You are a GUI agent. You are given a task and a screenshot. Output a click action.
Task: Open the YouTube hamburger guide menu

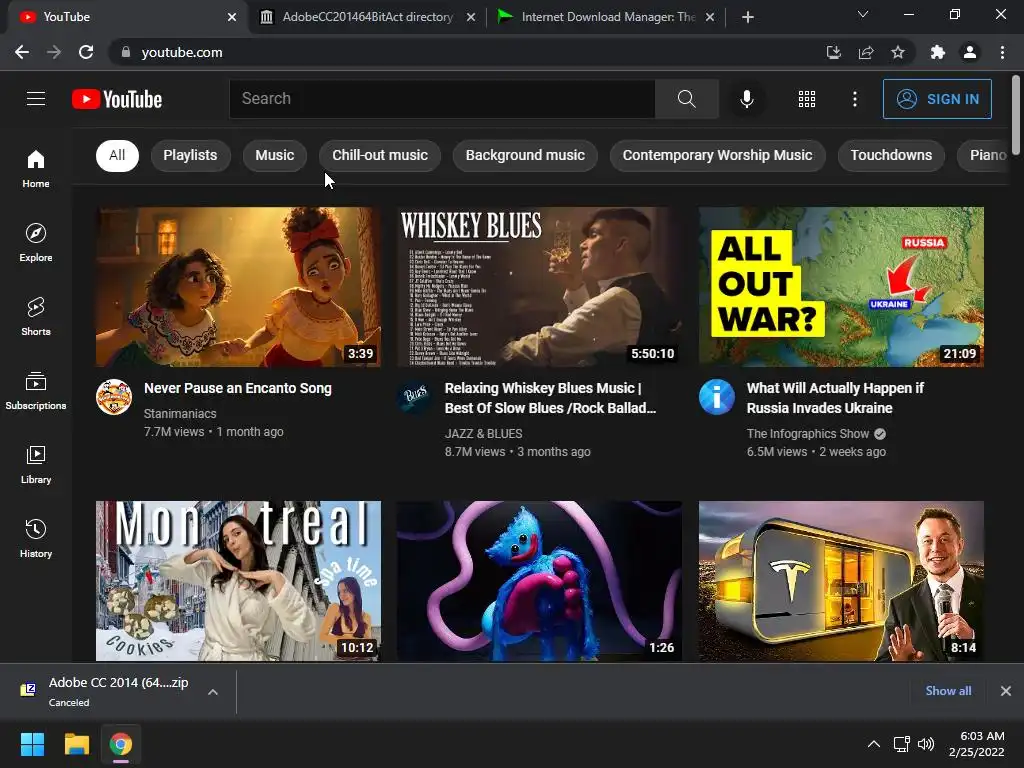(x=36, y=99)
